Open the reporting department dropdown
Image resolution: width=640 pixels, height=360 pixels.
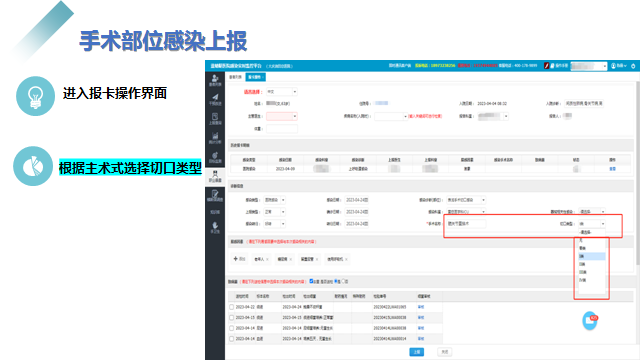click(x=493, y=116)
